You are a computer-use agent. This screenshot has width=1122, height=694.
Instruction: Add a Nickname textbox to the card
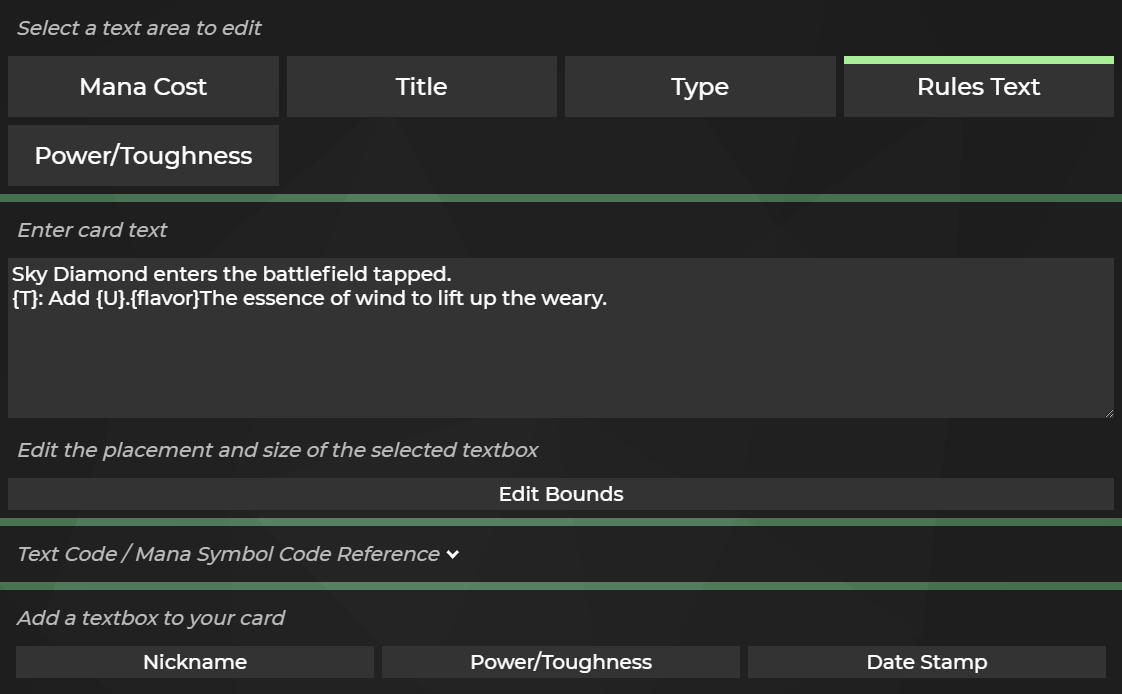pyautogui.click(x=195, y=662)
